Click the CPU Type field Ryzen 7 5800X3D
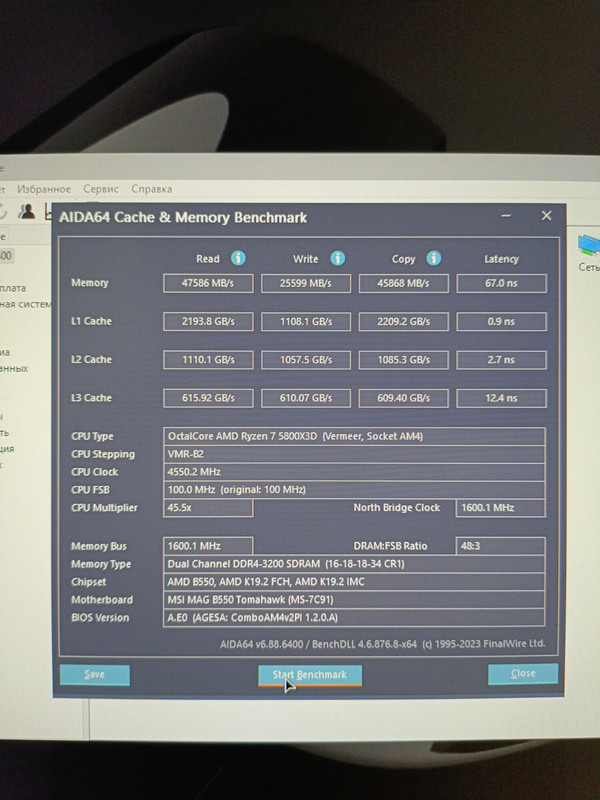 pos(354,436)
